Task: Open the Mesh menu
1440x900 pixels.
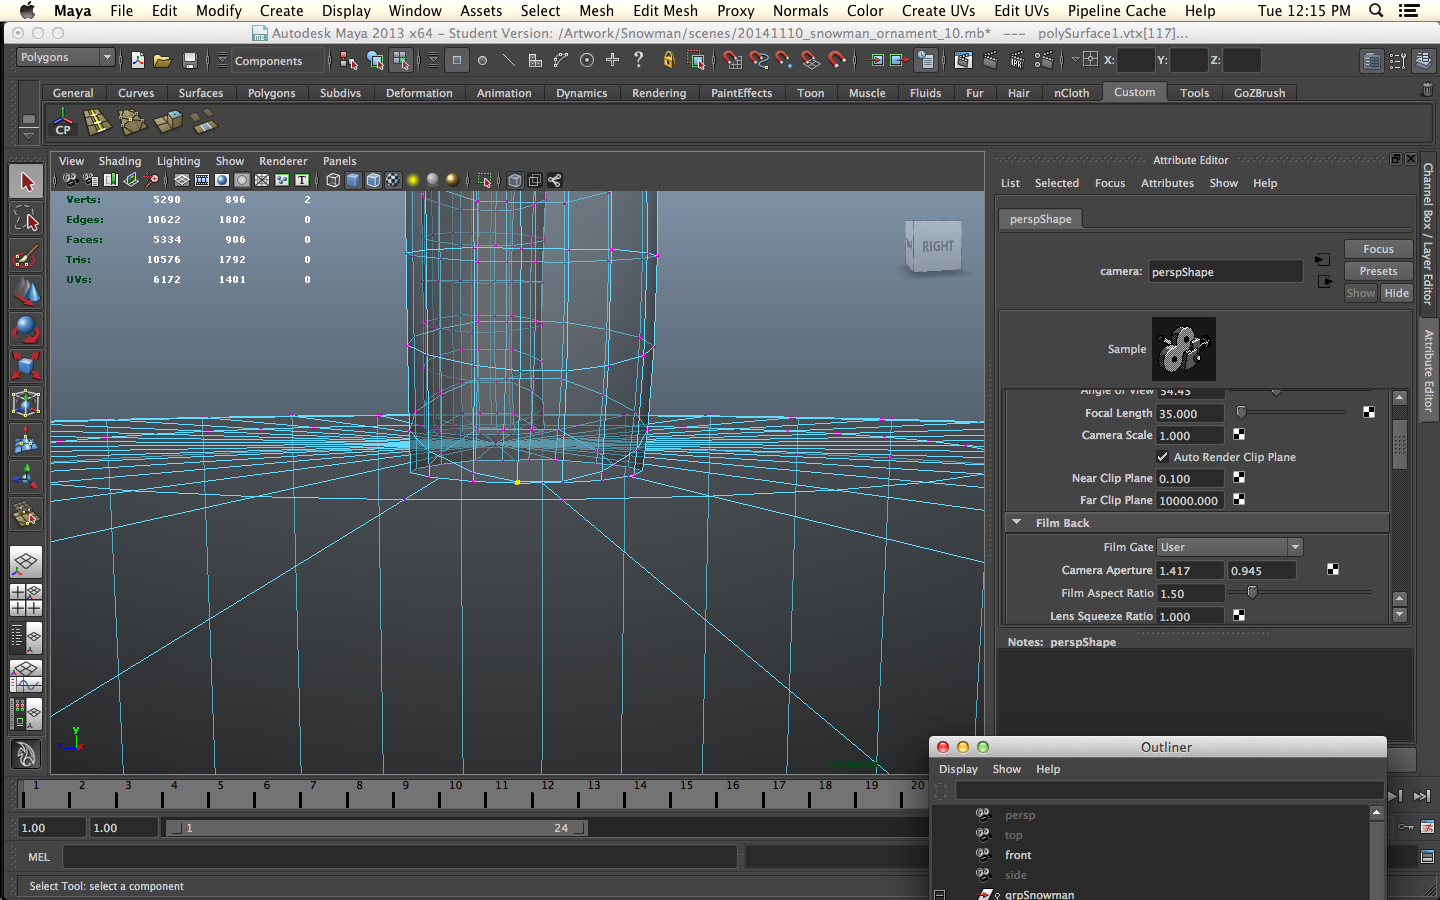Action: pyautogui.click(x=596, y=11)
